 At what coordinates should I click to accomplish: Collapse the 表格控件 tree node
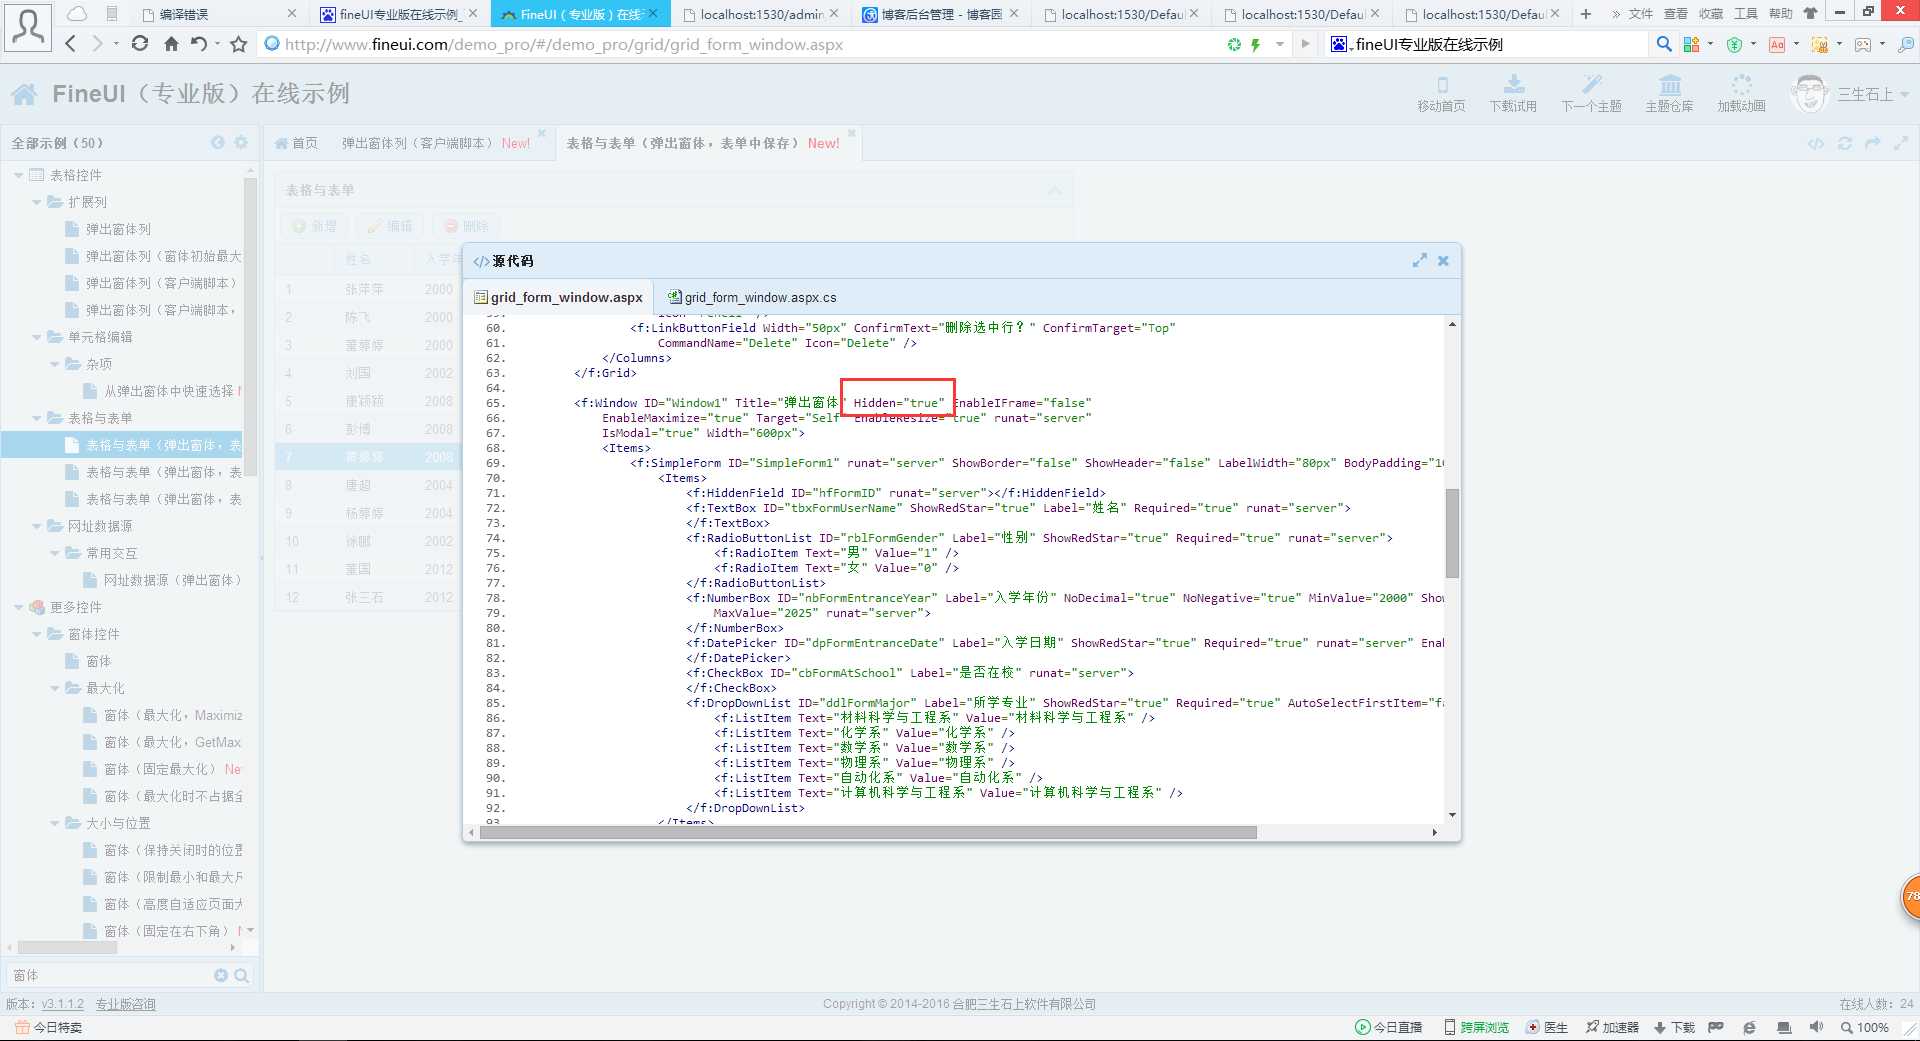19,175
